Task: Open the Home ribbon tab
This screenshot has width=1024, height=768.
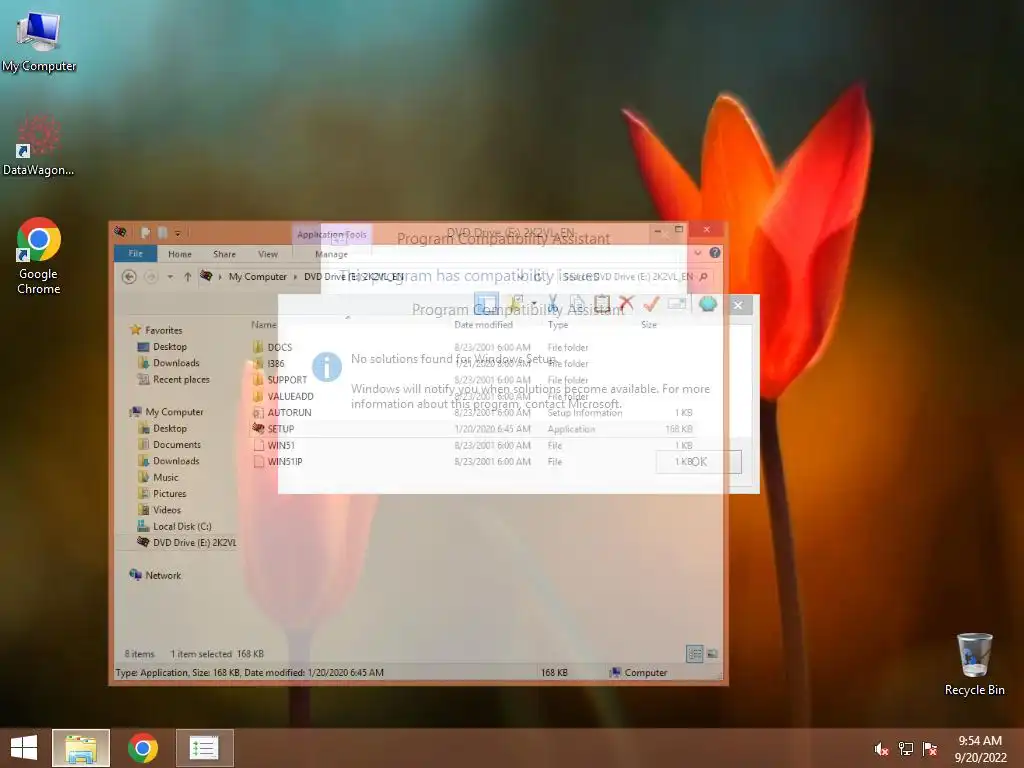Action: coord(180,254)
